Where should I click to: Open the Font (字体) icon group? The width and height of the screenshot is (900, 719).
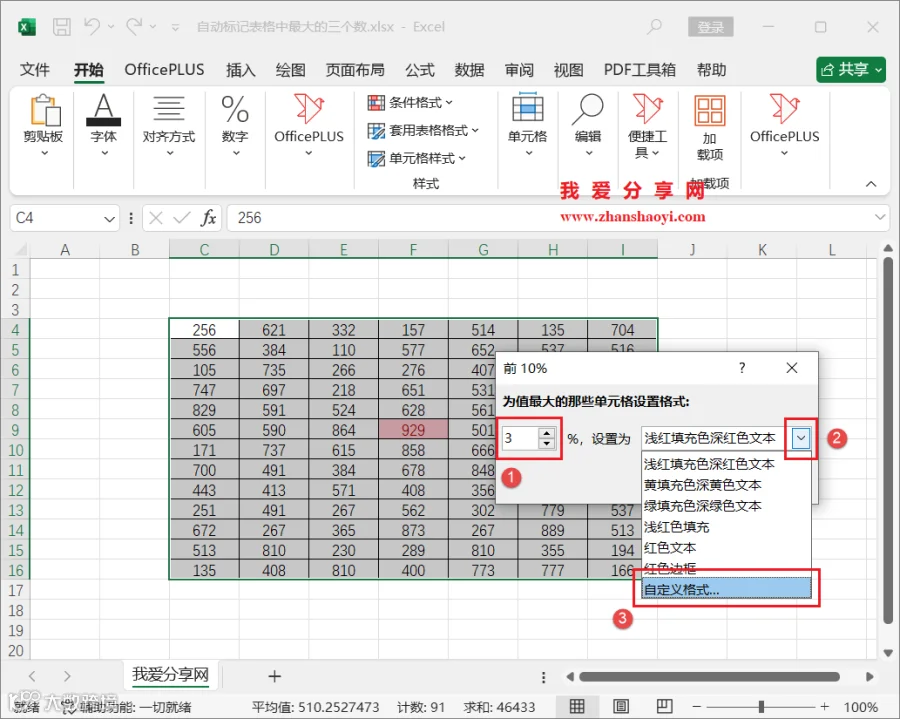104,125
